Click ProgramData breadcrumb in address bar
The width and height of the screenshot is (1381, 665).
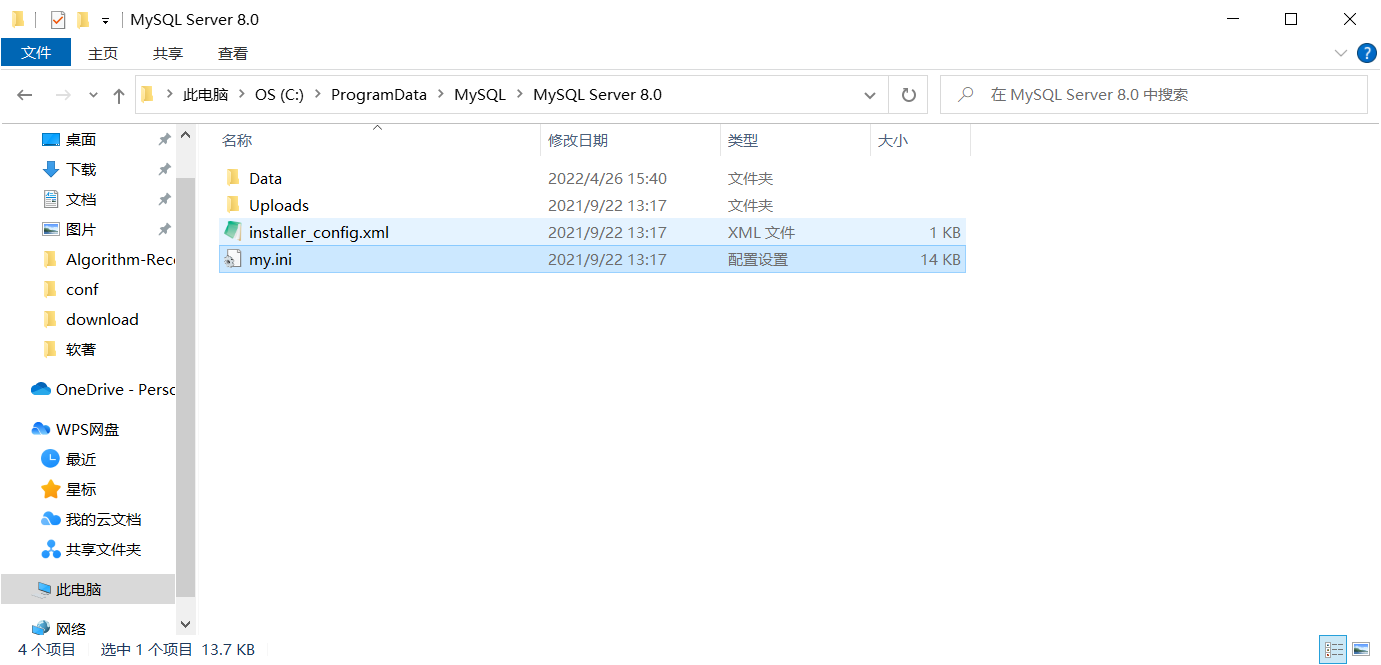(379, 95)
